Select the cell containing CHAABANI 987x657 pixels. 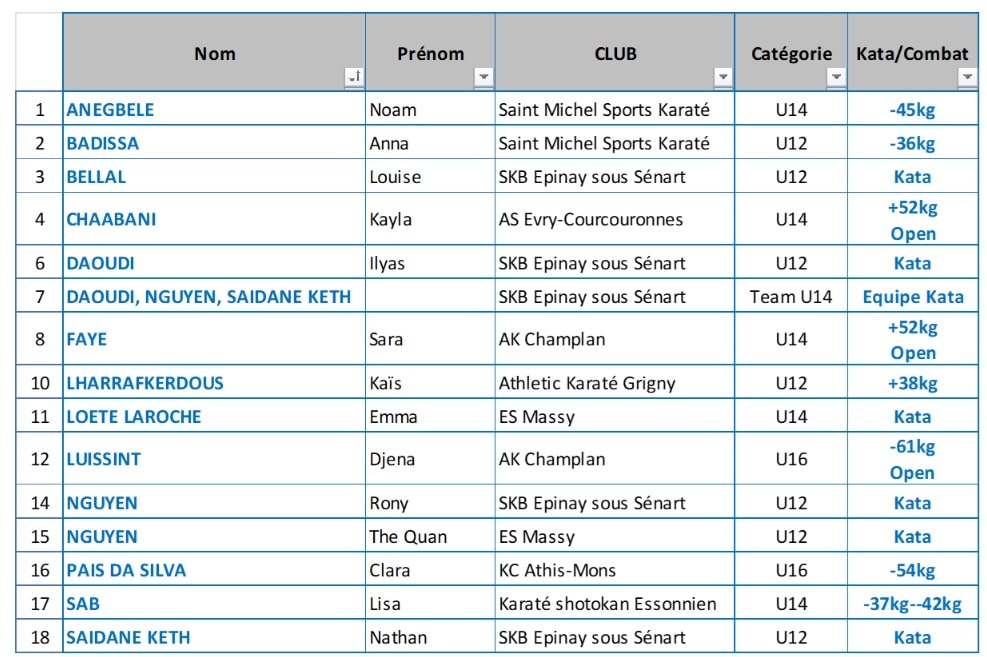click(x=111, y=219)
